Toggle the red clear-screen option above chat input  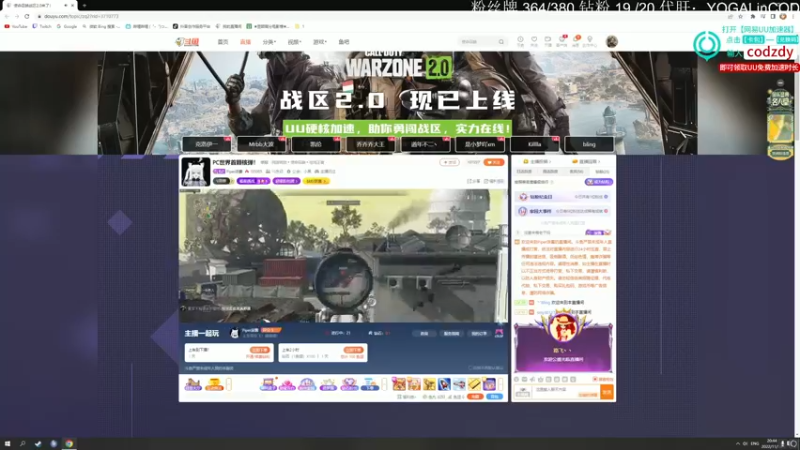[603, 380]
